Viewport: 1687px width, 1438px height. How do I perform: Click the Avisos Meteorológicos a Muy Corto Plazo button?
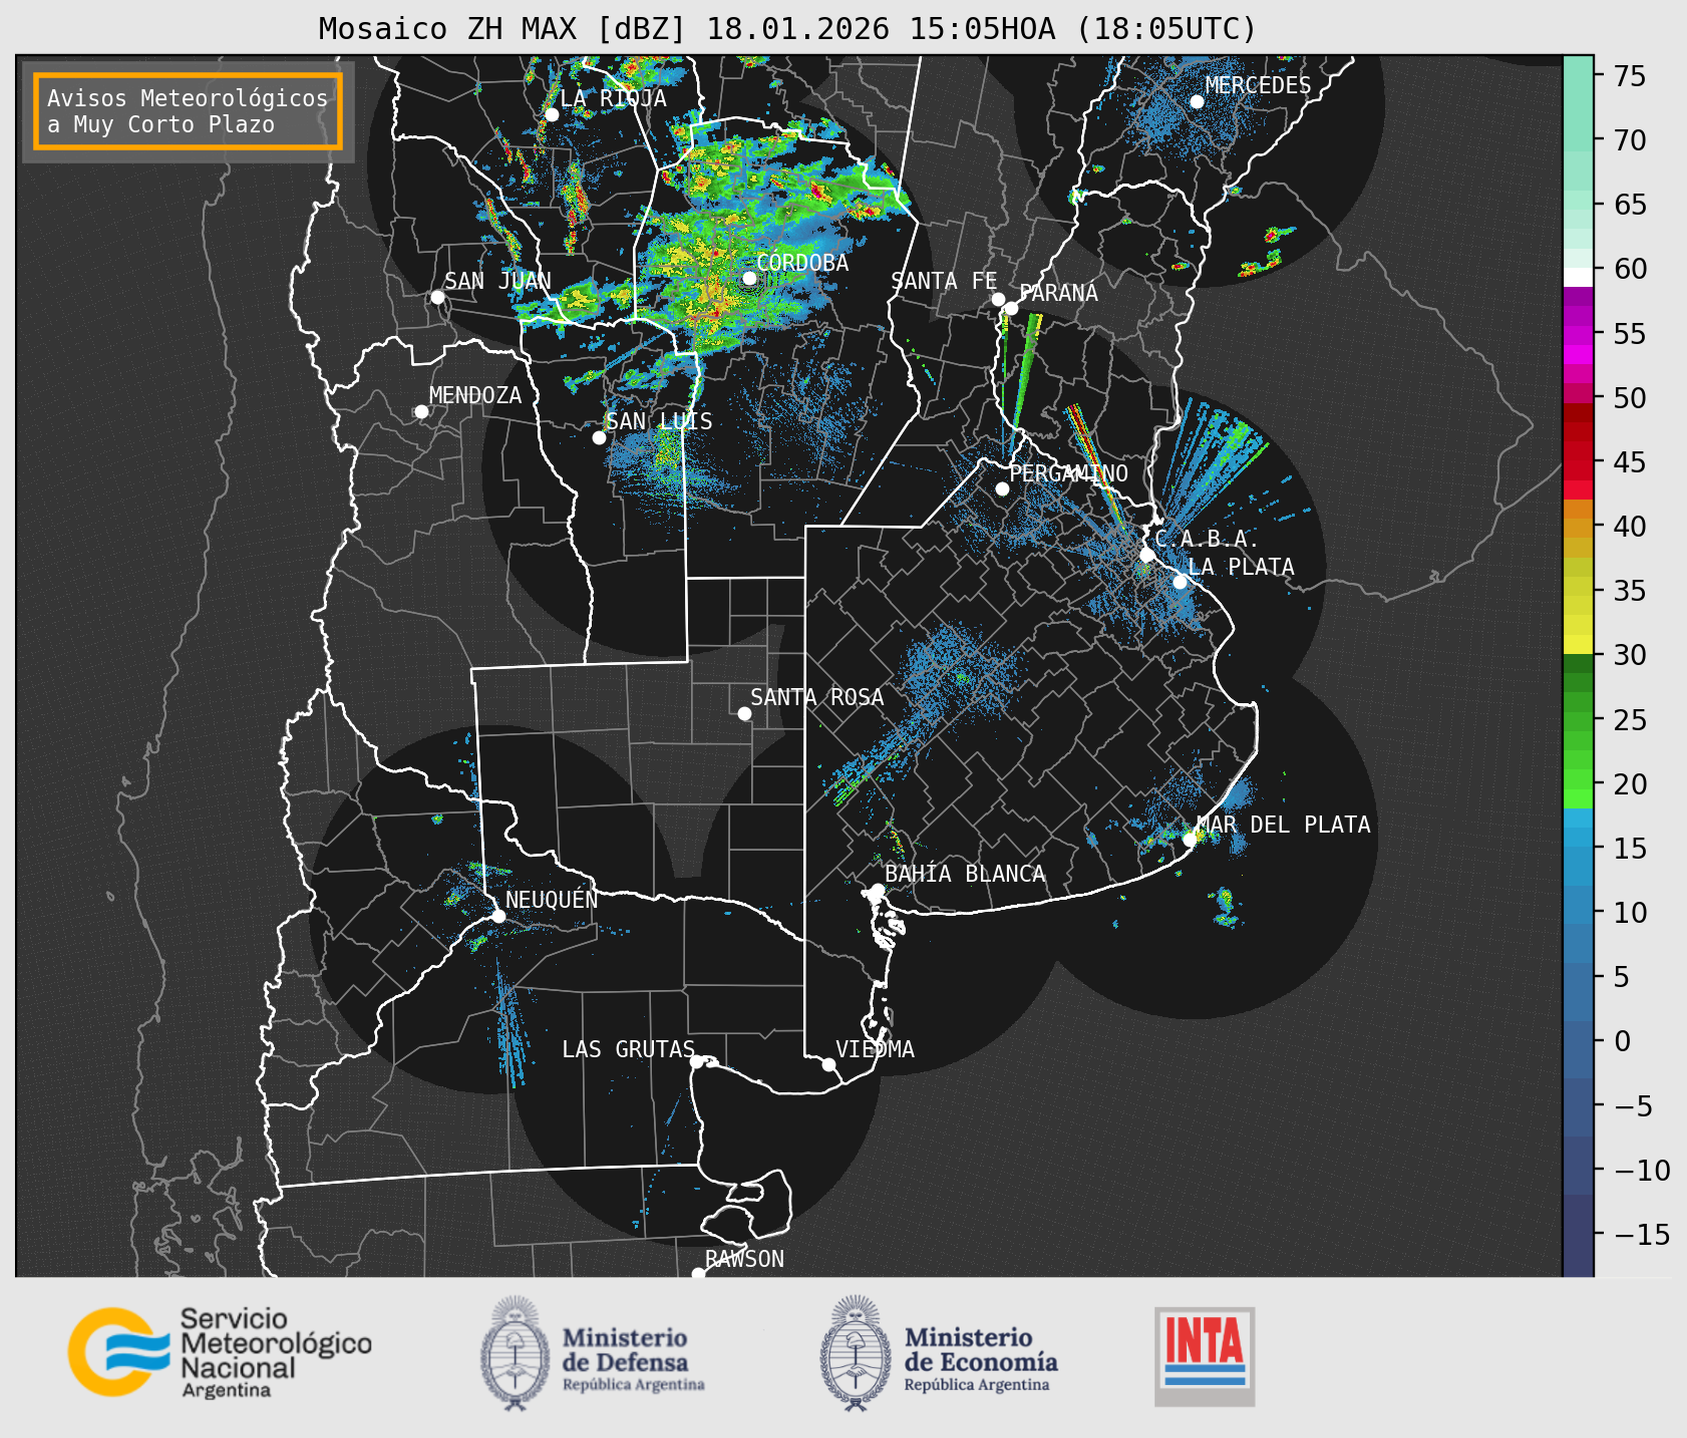coord(188,111)
